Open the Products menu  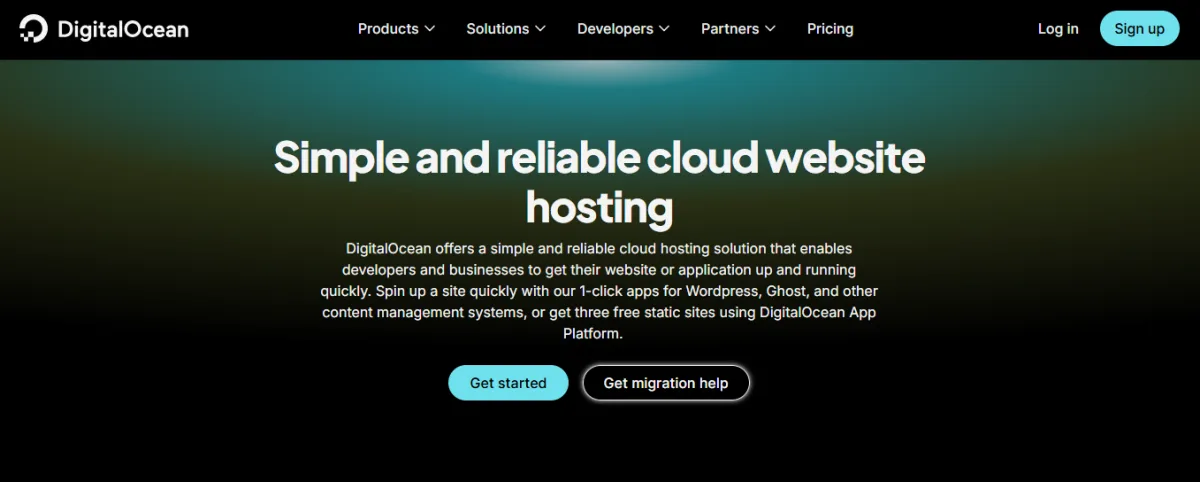tap(396, 29)
